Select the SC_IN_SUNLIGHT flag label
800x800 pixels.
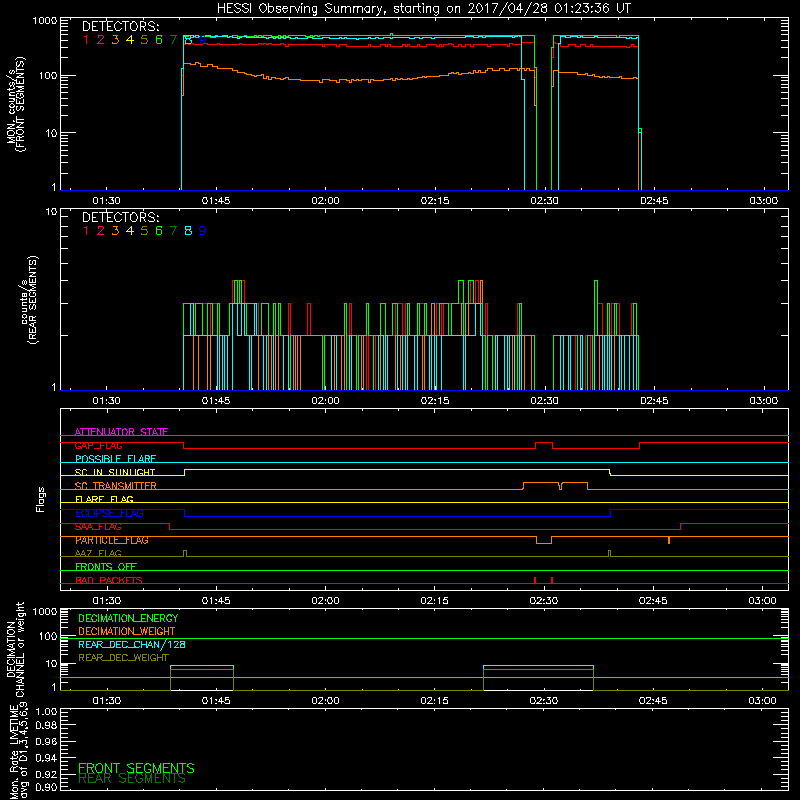pyautogui.click(x=115, y=472)
